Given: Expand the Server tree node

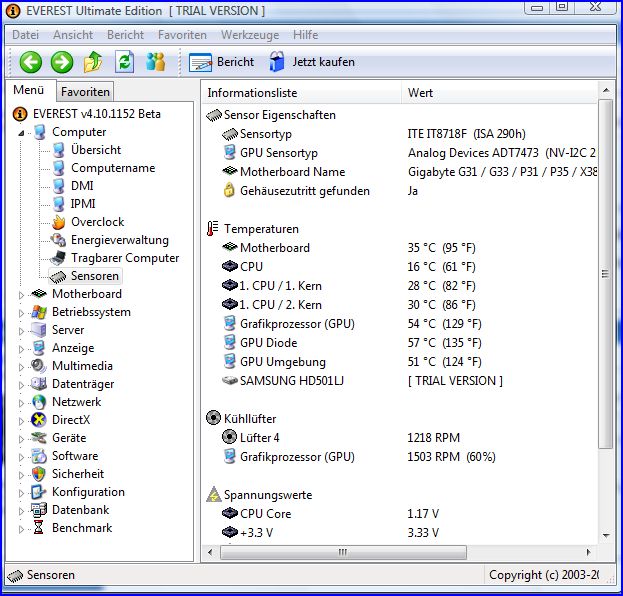Looking at the screenshot, I should click(21, 331).
